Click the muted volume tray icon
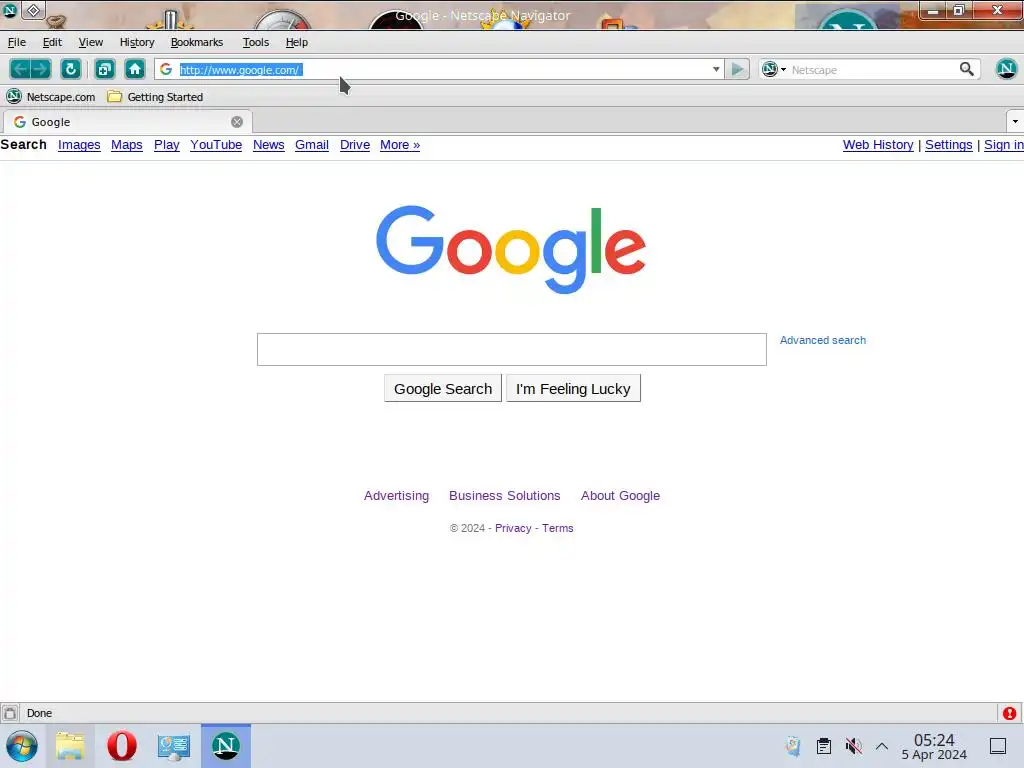 [x=853, y=746]
